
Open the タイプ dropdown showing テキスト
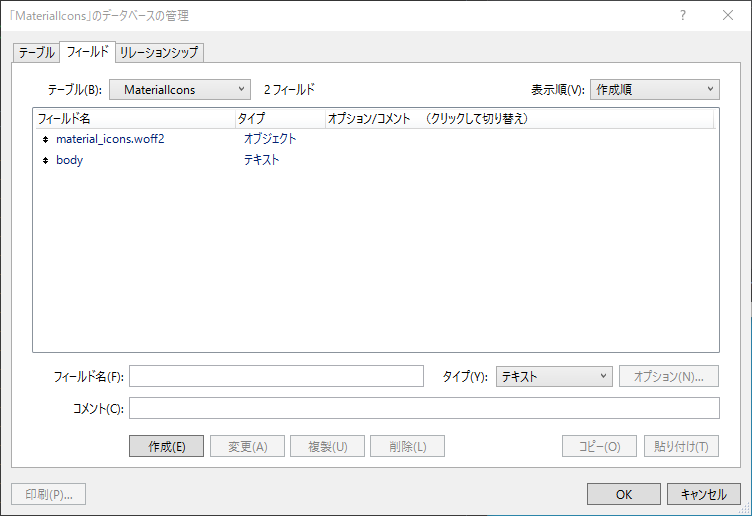pyautogui.click(x=554, y=376)
